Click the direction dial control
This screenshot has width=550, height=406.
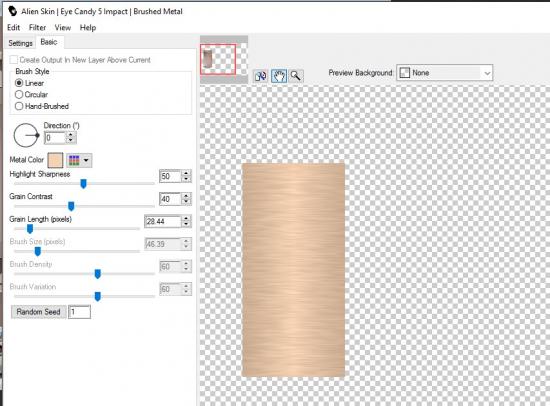pyautogui.click(x=26, y=135)
